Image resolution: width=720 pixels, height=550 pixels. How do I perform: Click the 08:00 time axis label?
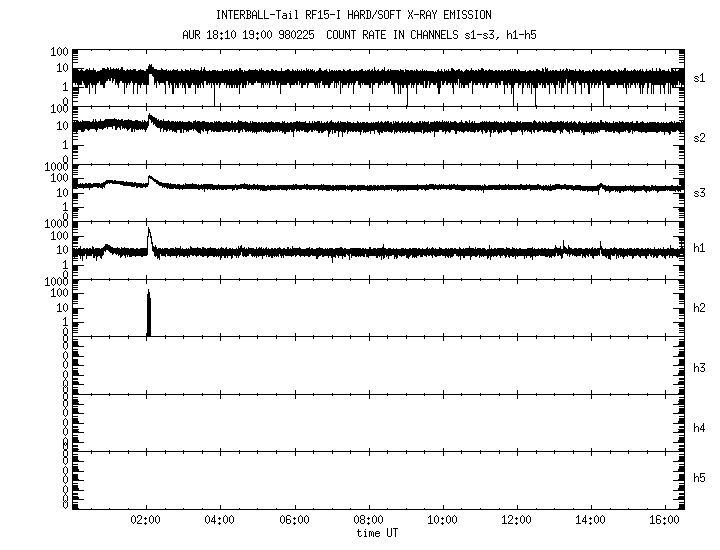click(x=368, y=520)
